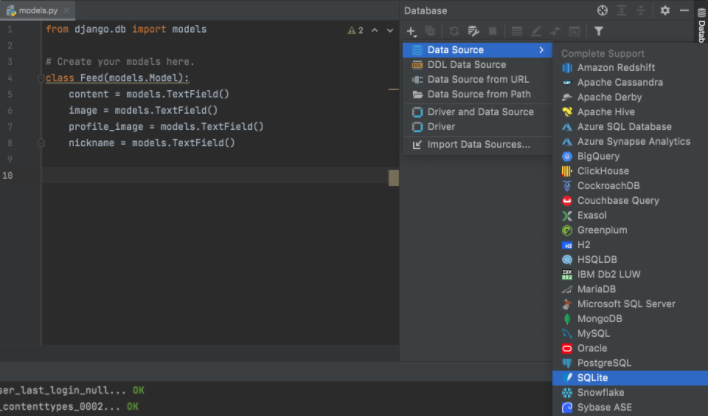The width and height of the screenshot is (708, 416).
Task: Open the Database panel gear settings
Action: pos(665,10)
